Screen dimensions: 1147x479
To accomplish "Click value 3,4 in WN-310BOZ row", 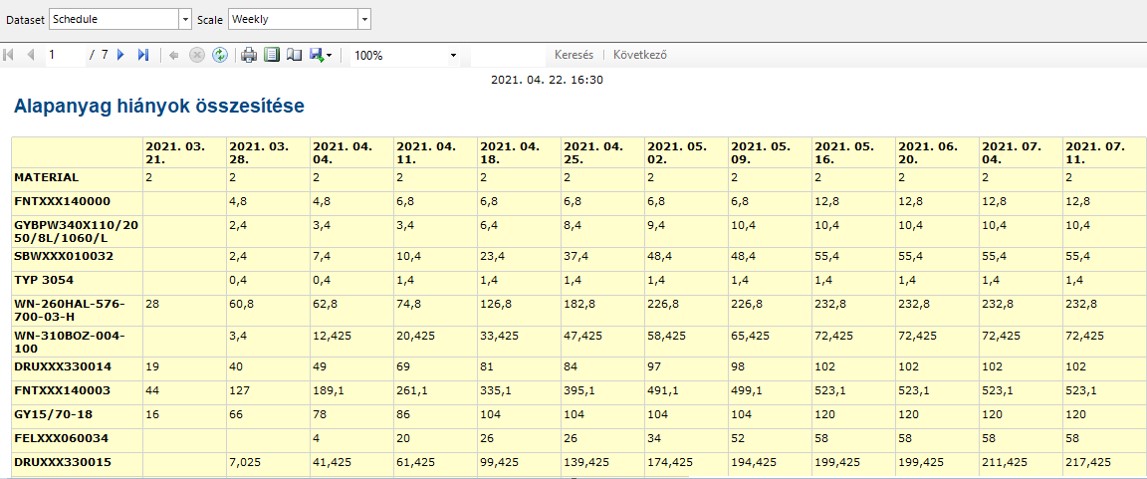I will coord(238,336).
